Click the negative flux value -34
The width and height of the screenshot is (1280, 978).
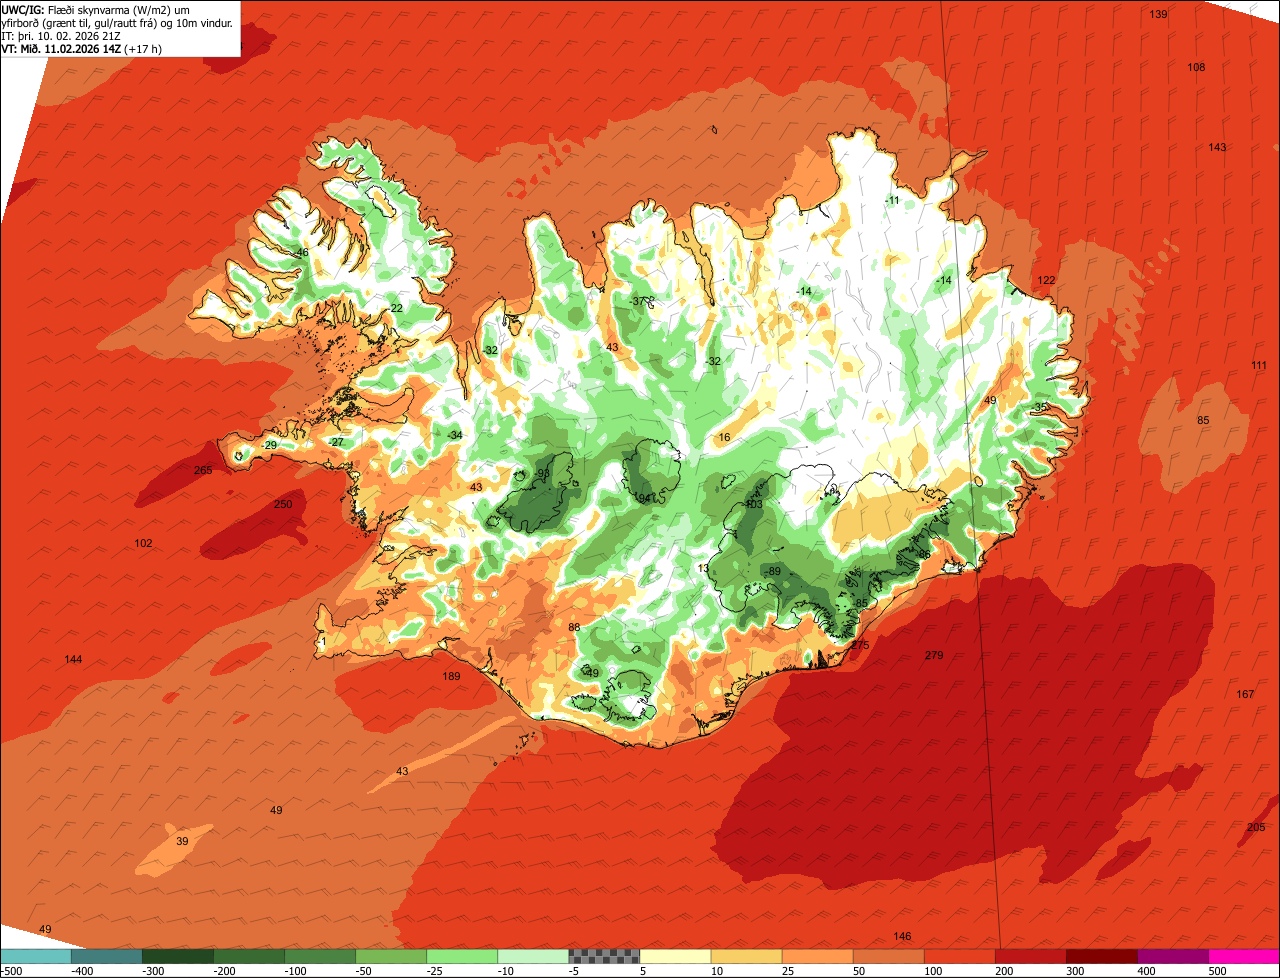(x=454, y=435)
